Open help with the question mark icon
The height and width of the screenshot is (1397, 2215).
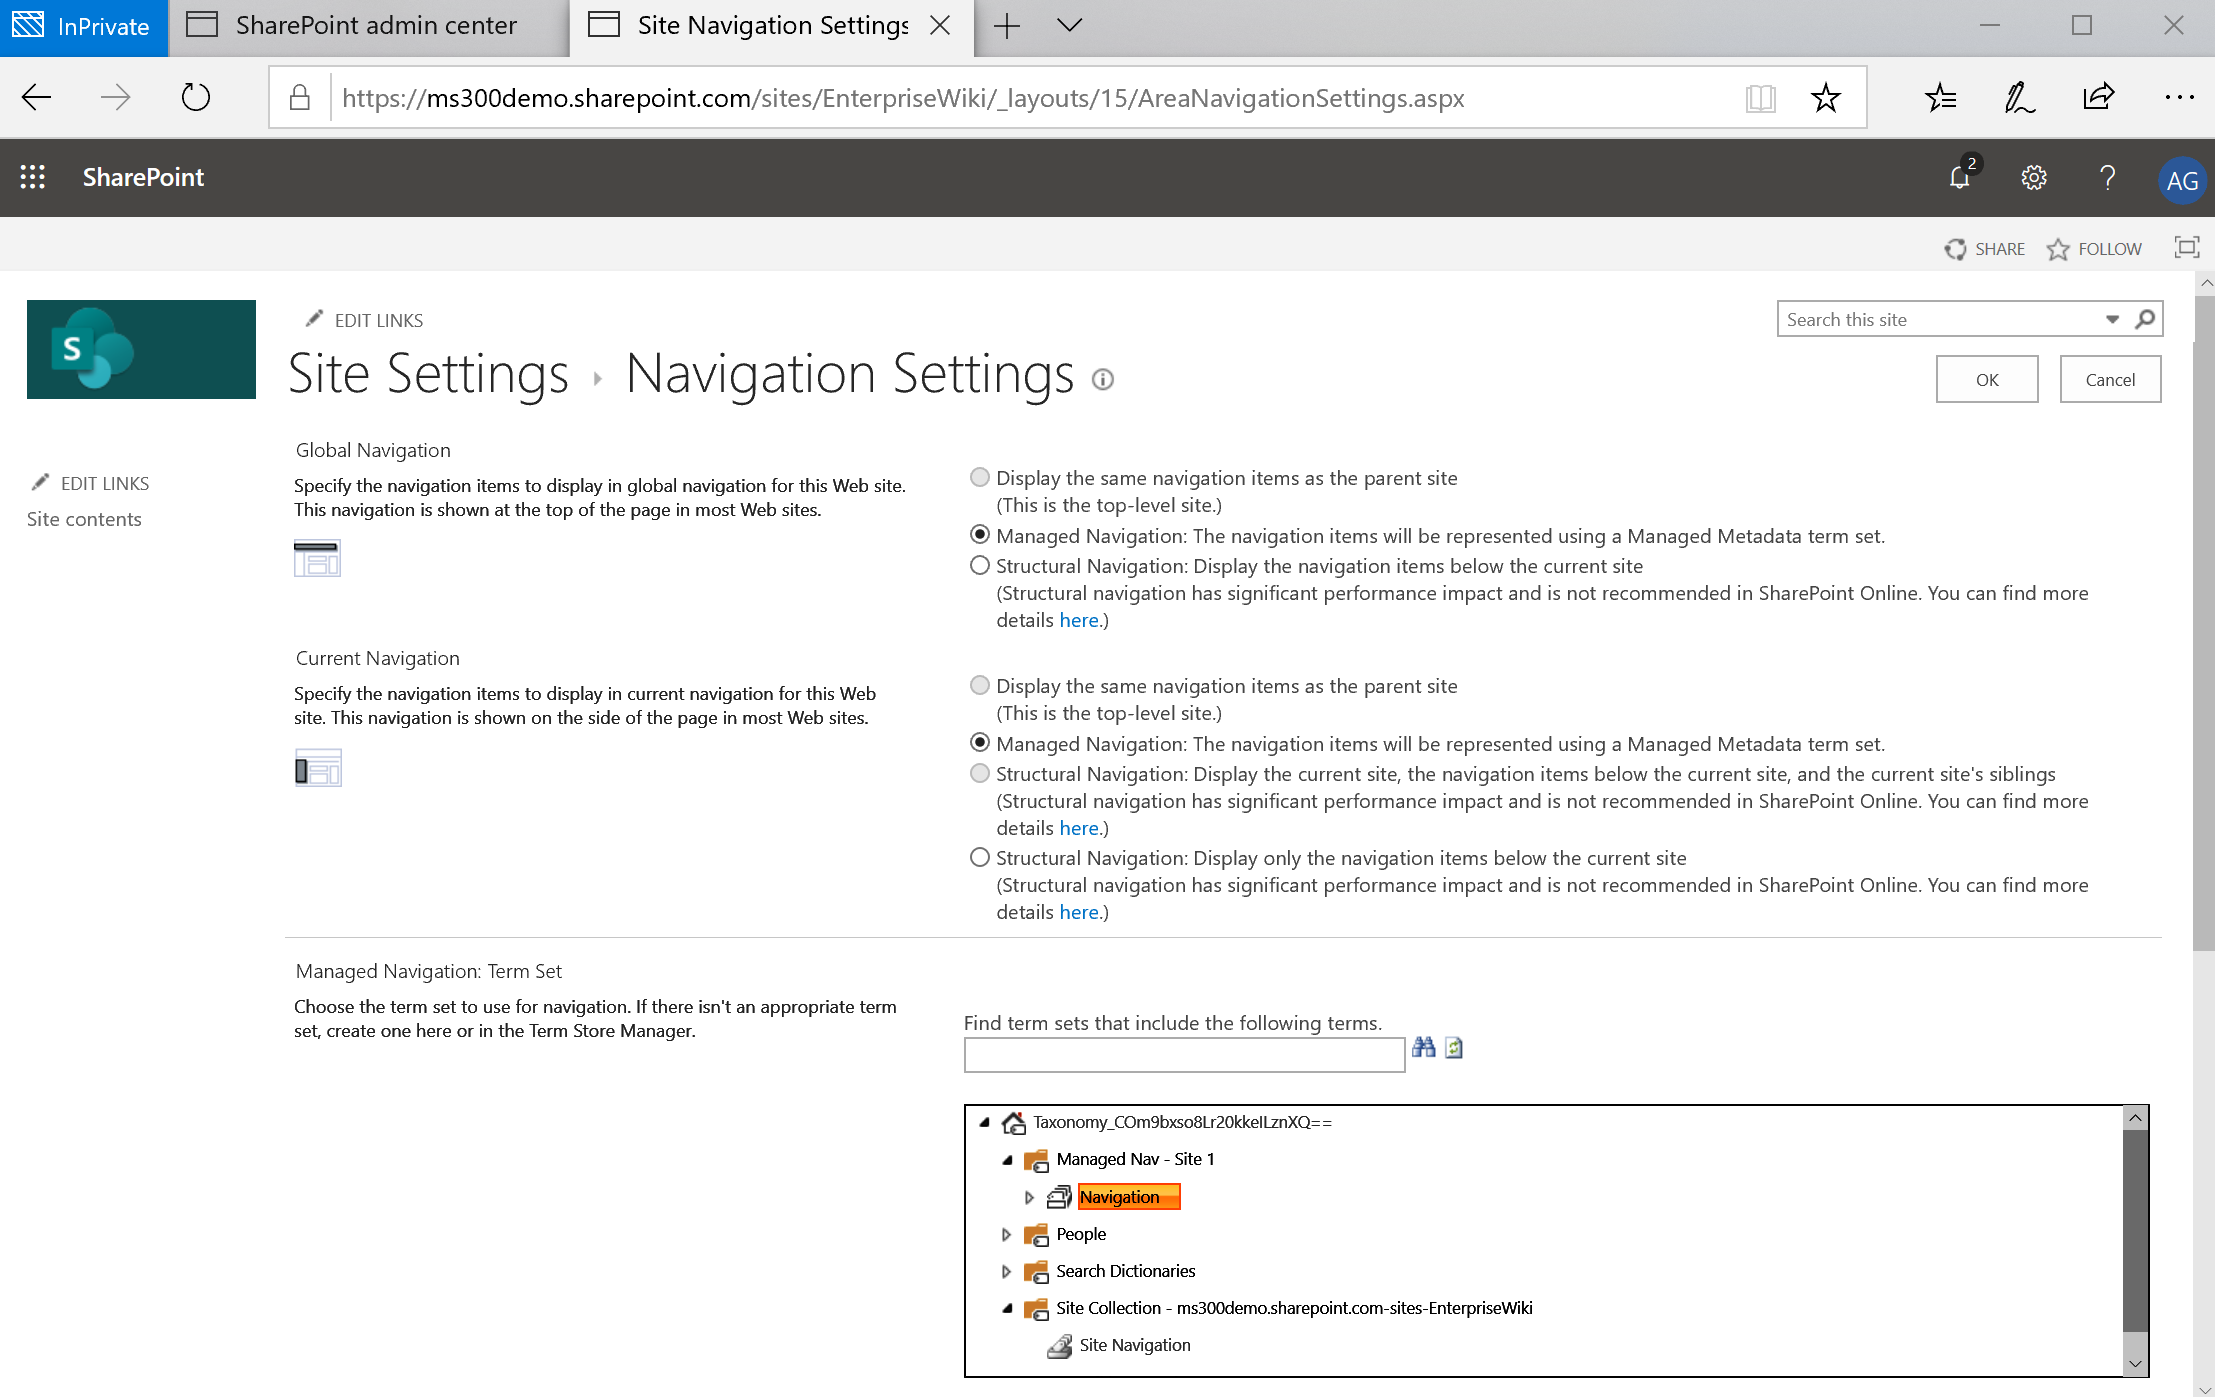[2107, 177]
